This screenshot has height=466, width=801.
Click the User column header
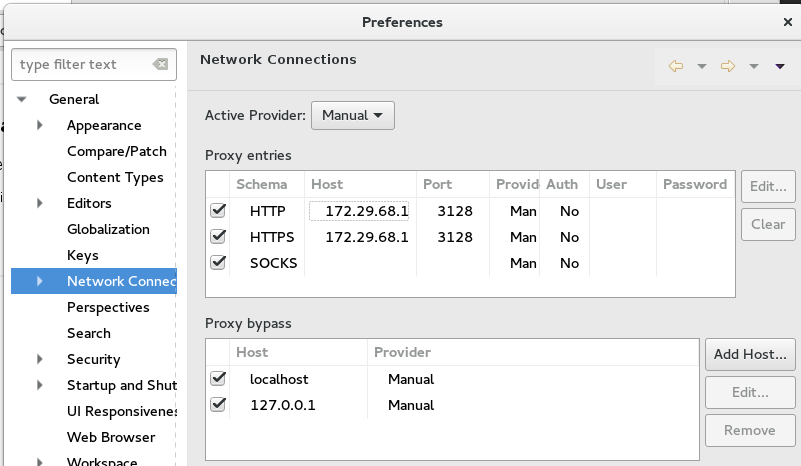click(623, 184)
